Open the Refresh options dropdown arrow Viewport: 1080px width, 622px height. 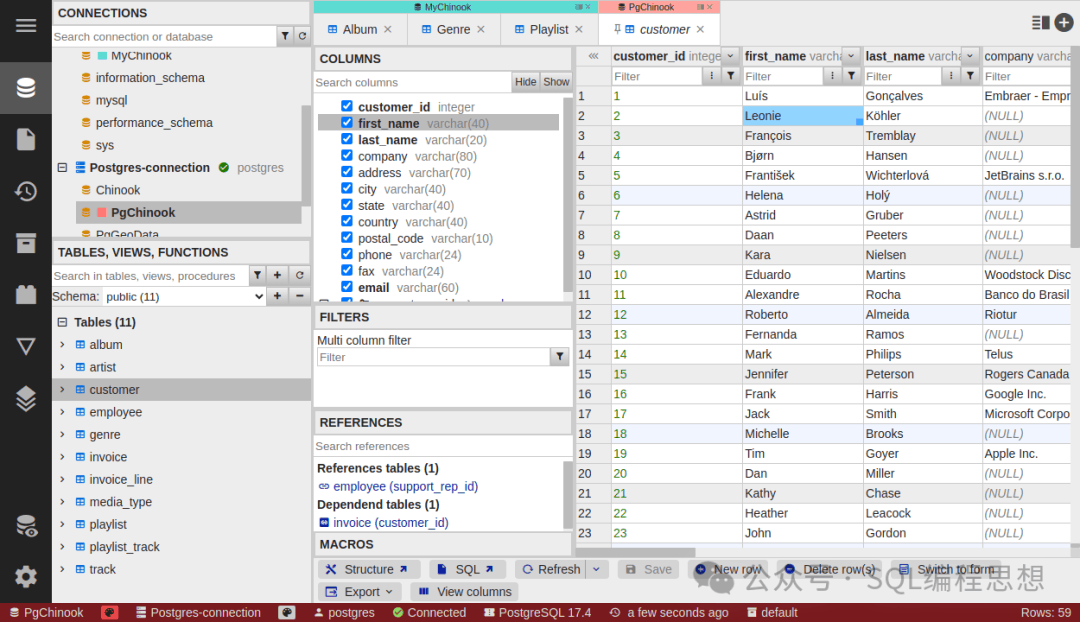pyautogui.click(x=596, y=570)
